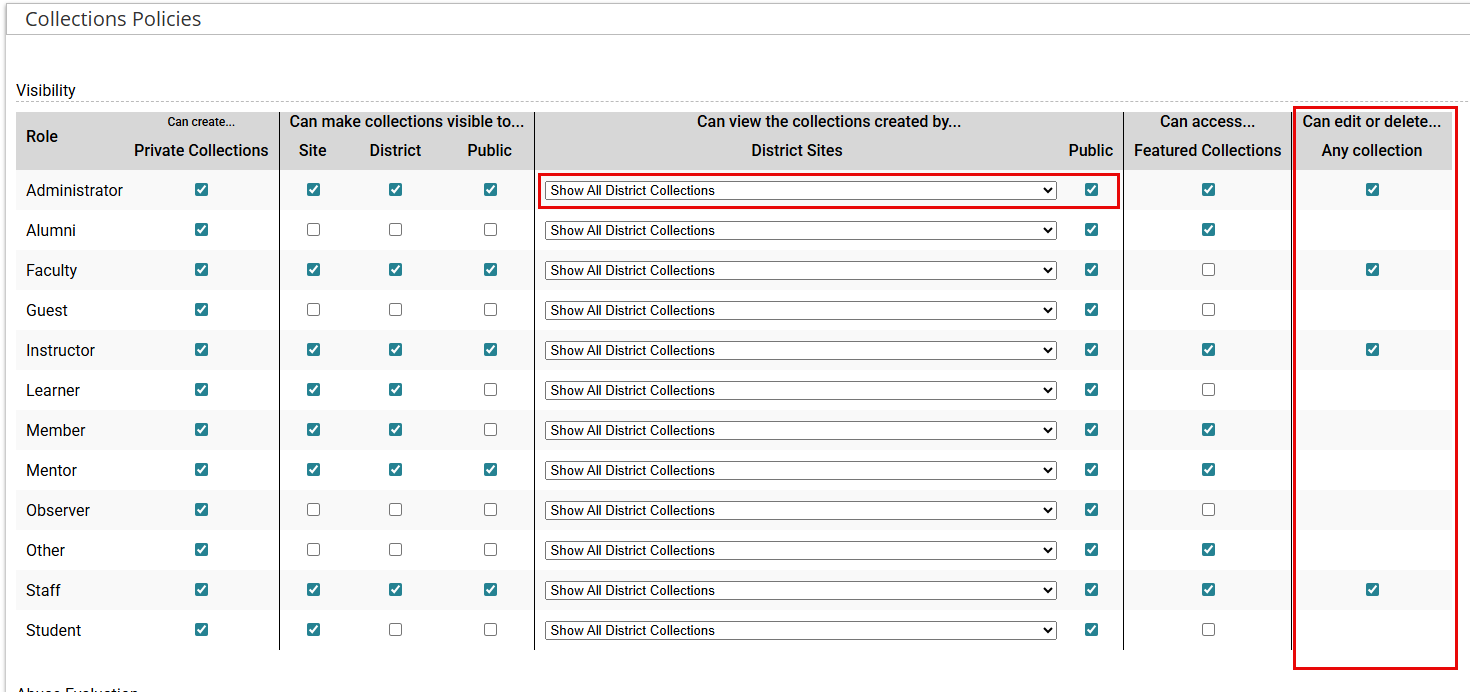This screenshot has width=1470, height=692.
Task: Open Other District Sites dropdown
Action: coord(801,550)
